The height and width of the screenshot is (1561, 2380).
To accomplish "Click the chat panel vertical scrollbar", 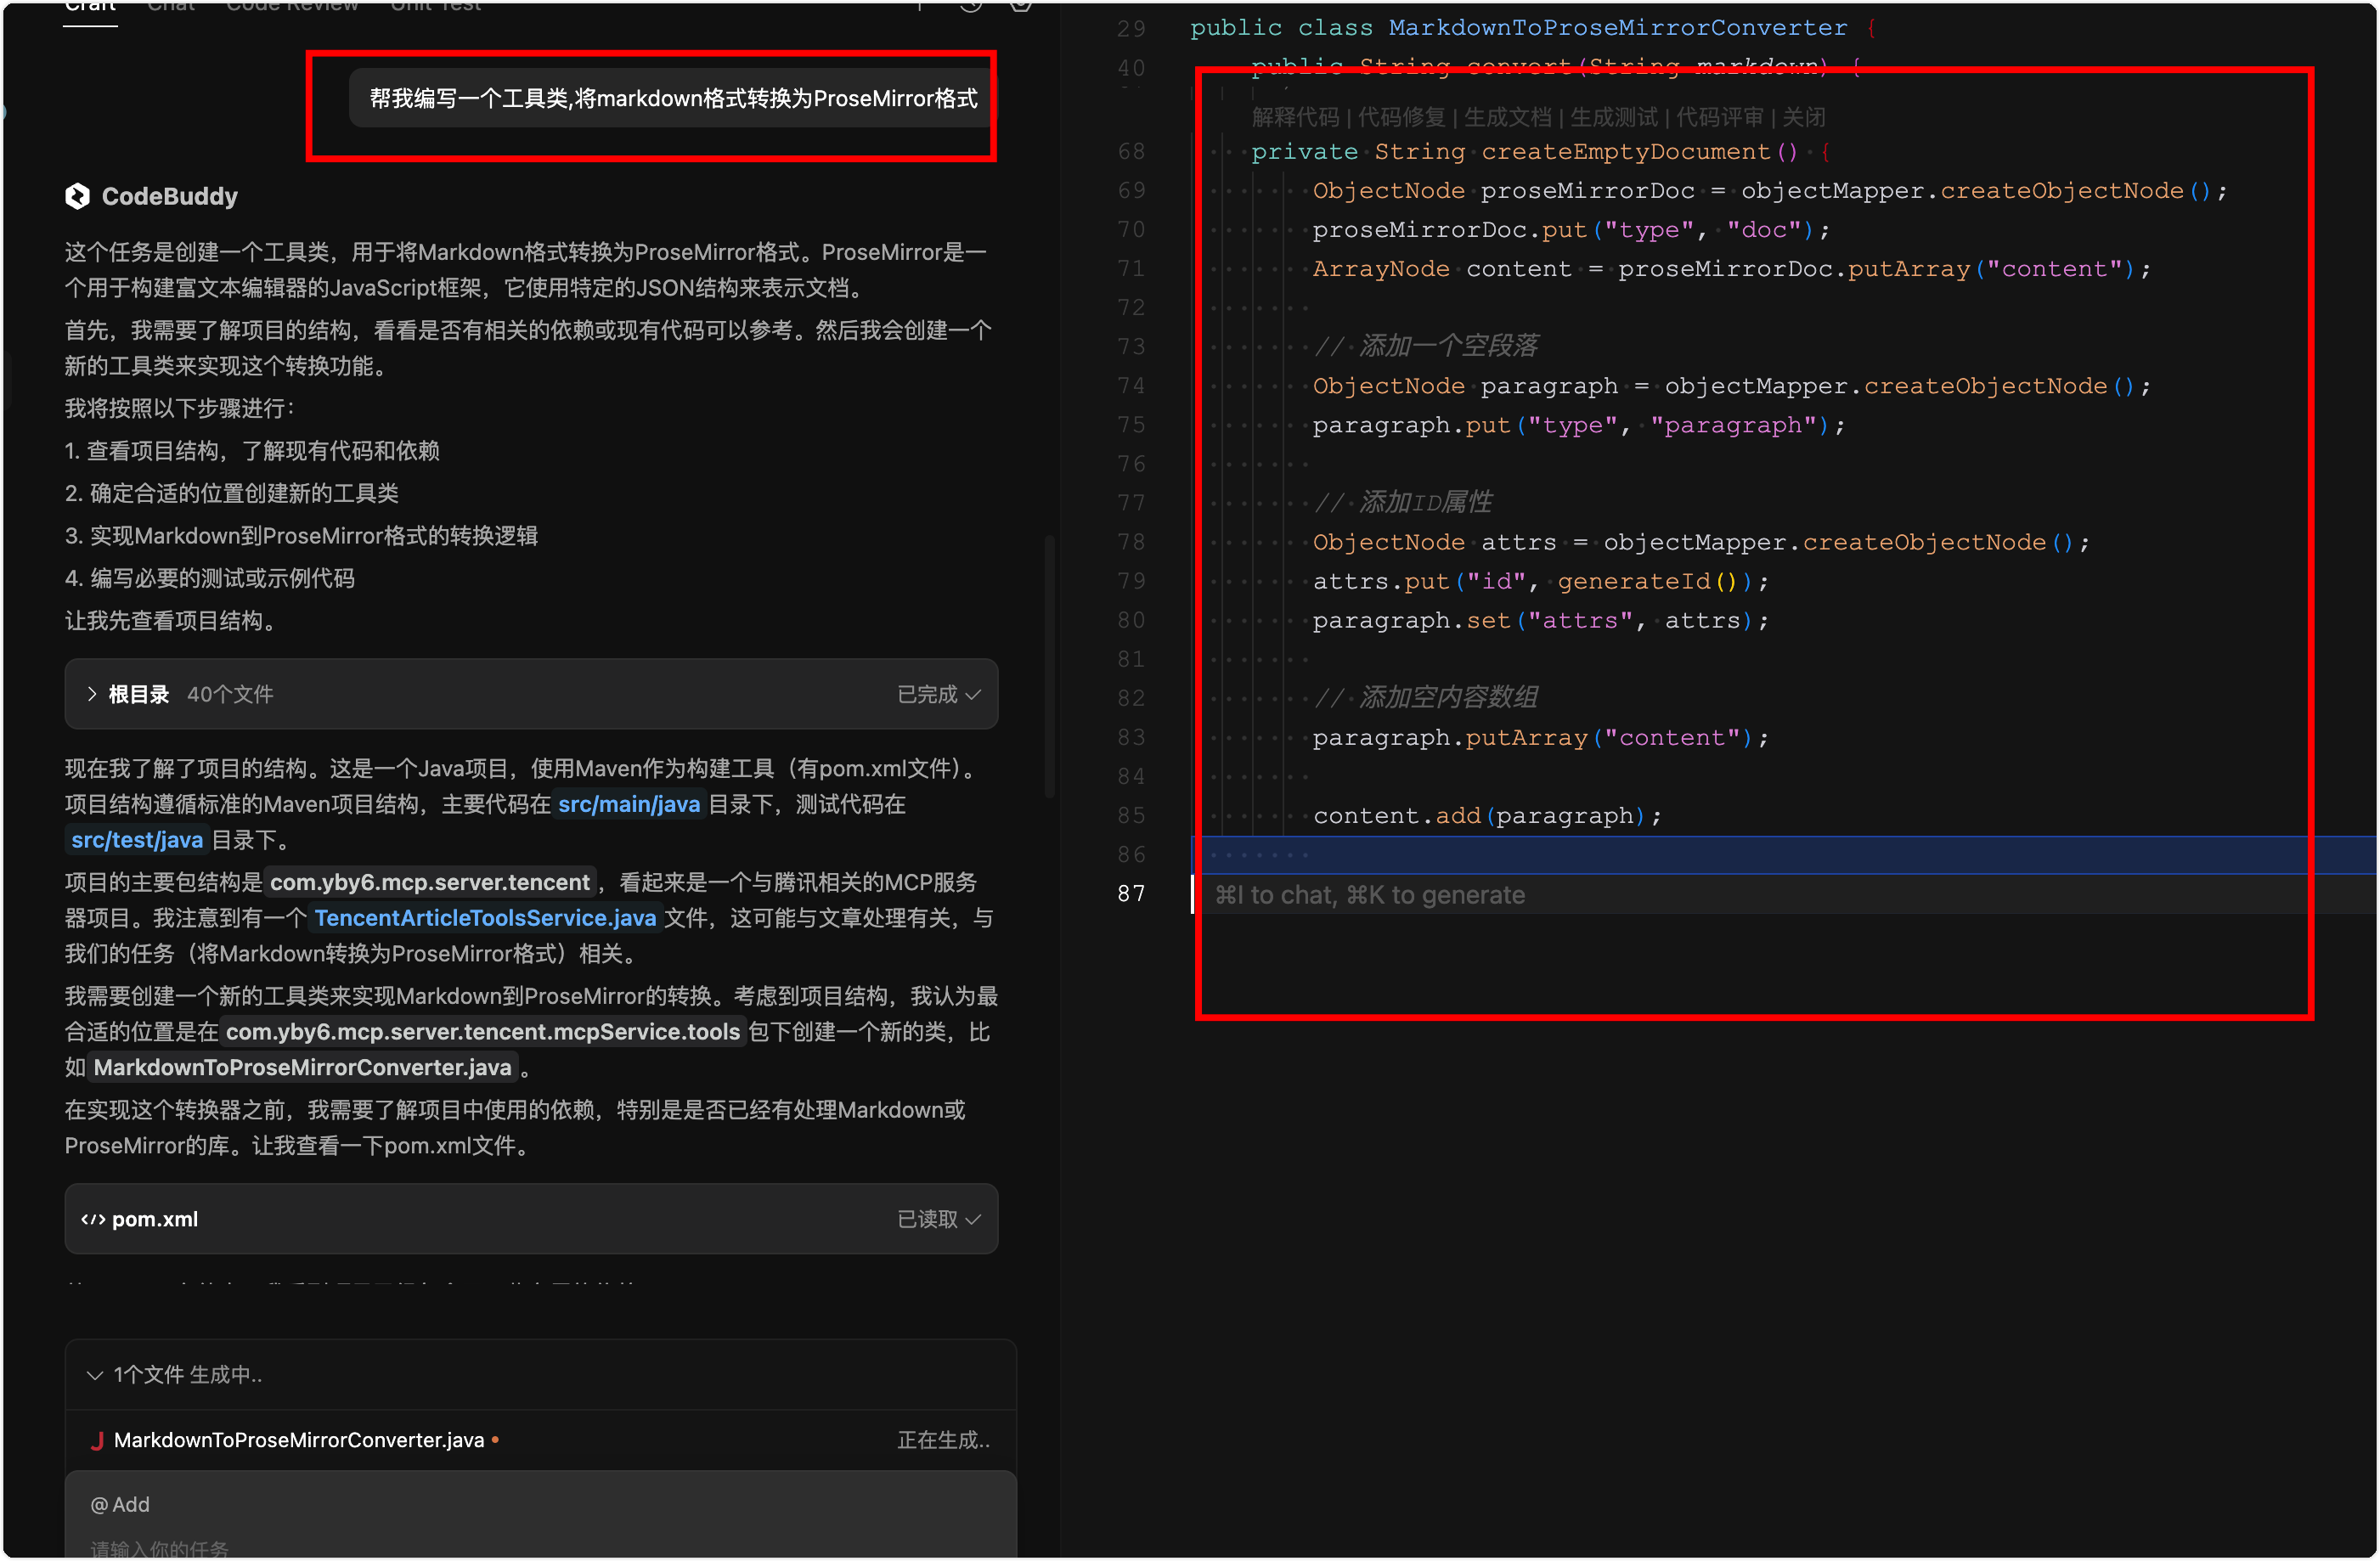I will [1049, 665].
